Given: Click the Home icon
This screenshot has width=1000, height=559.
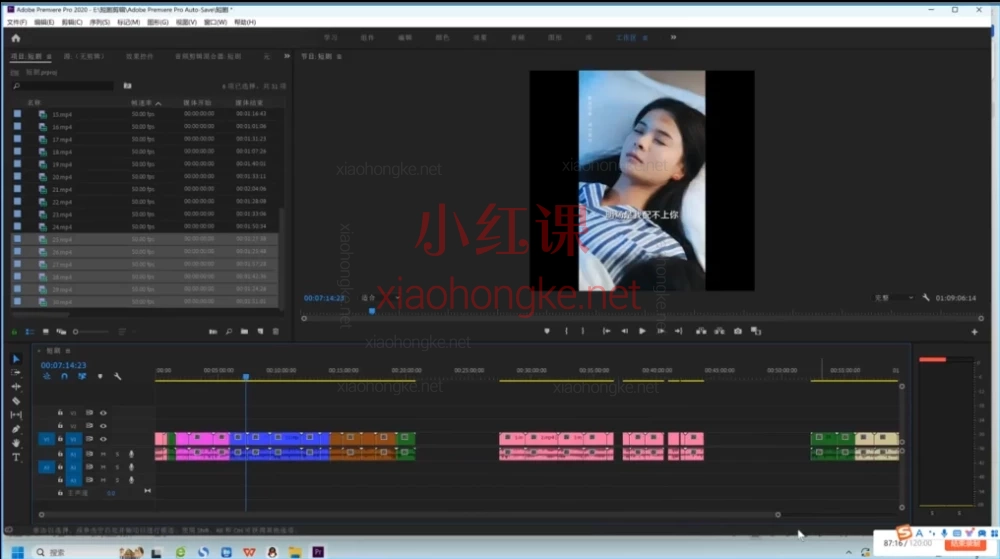Looking at the screenshot, I should [16, 38].
